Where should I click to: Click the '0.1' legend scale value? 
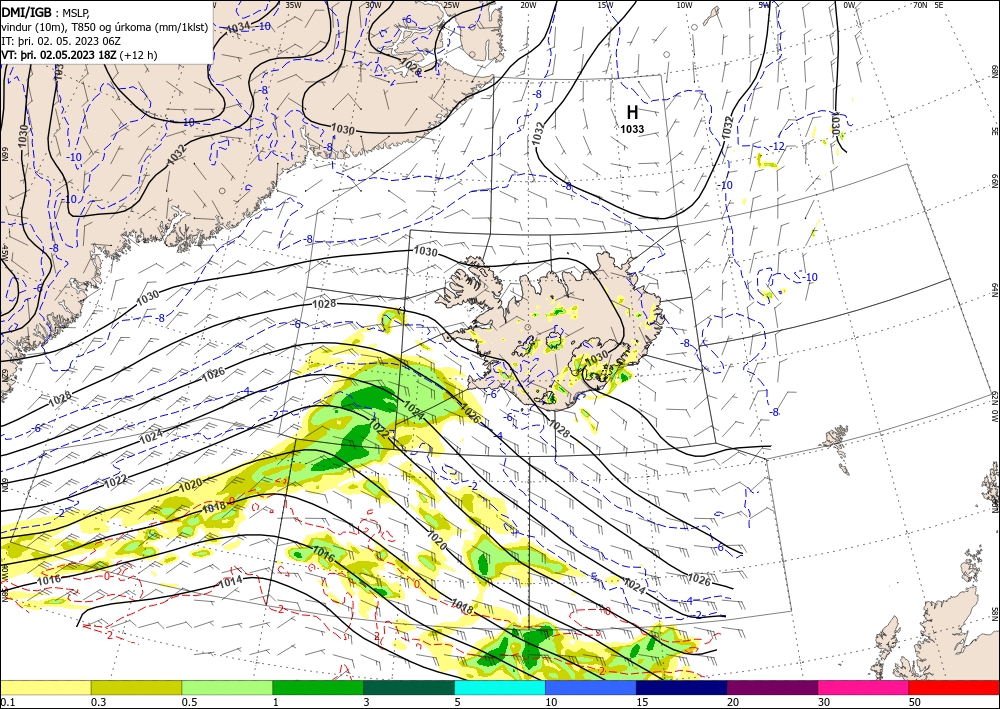(x=8, y=702)
